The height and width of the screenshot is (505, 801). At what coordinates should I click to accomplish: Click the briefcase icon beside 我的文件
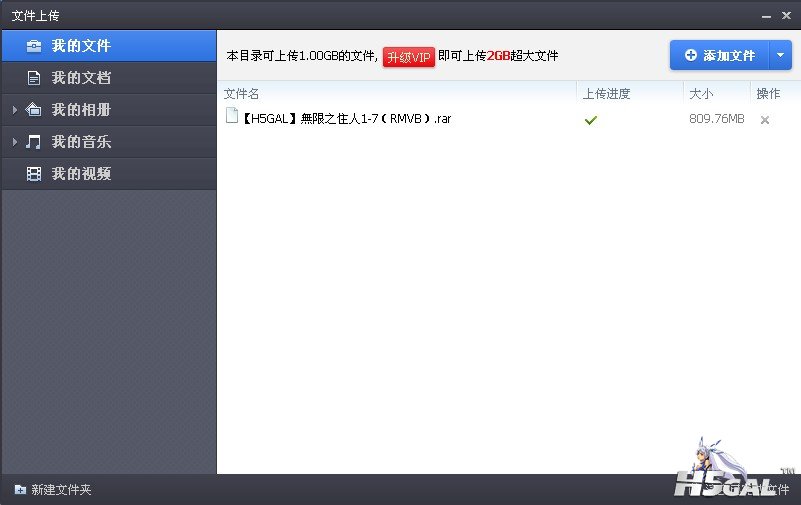[x=34, y=46]
